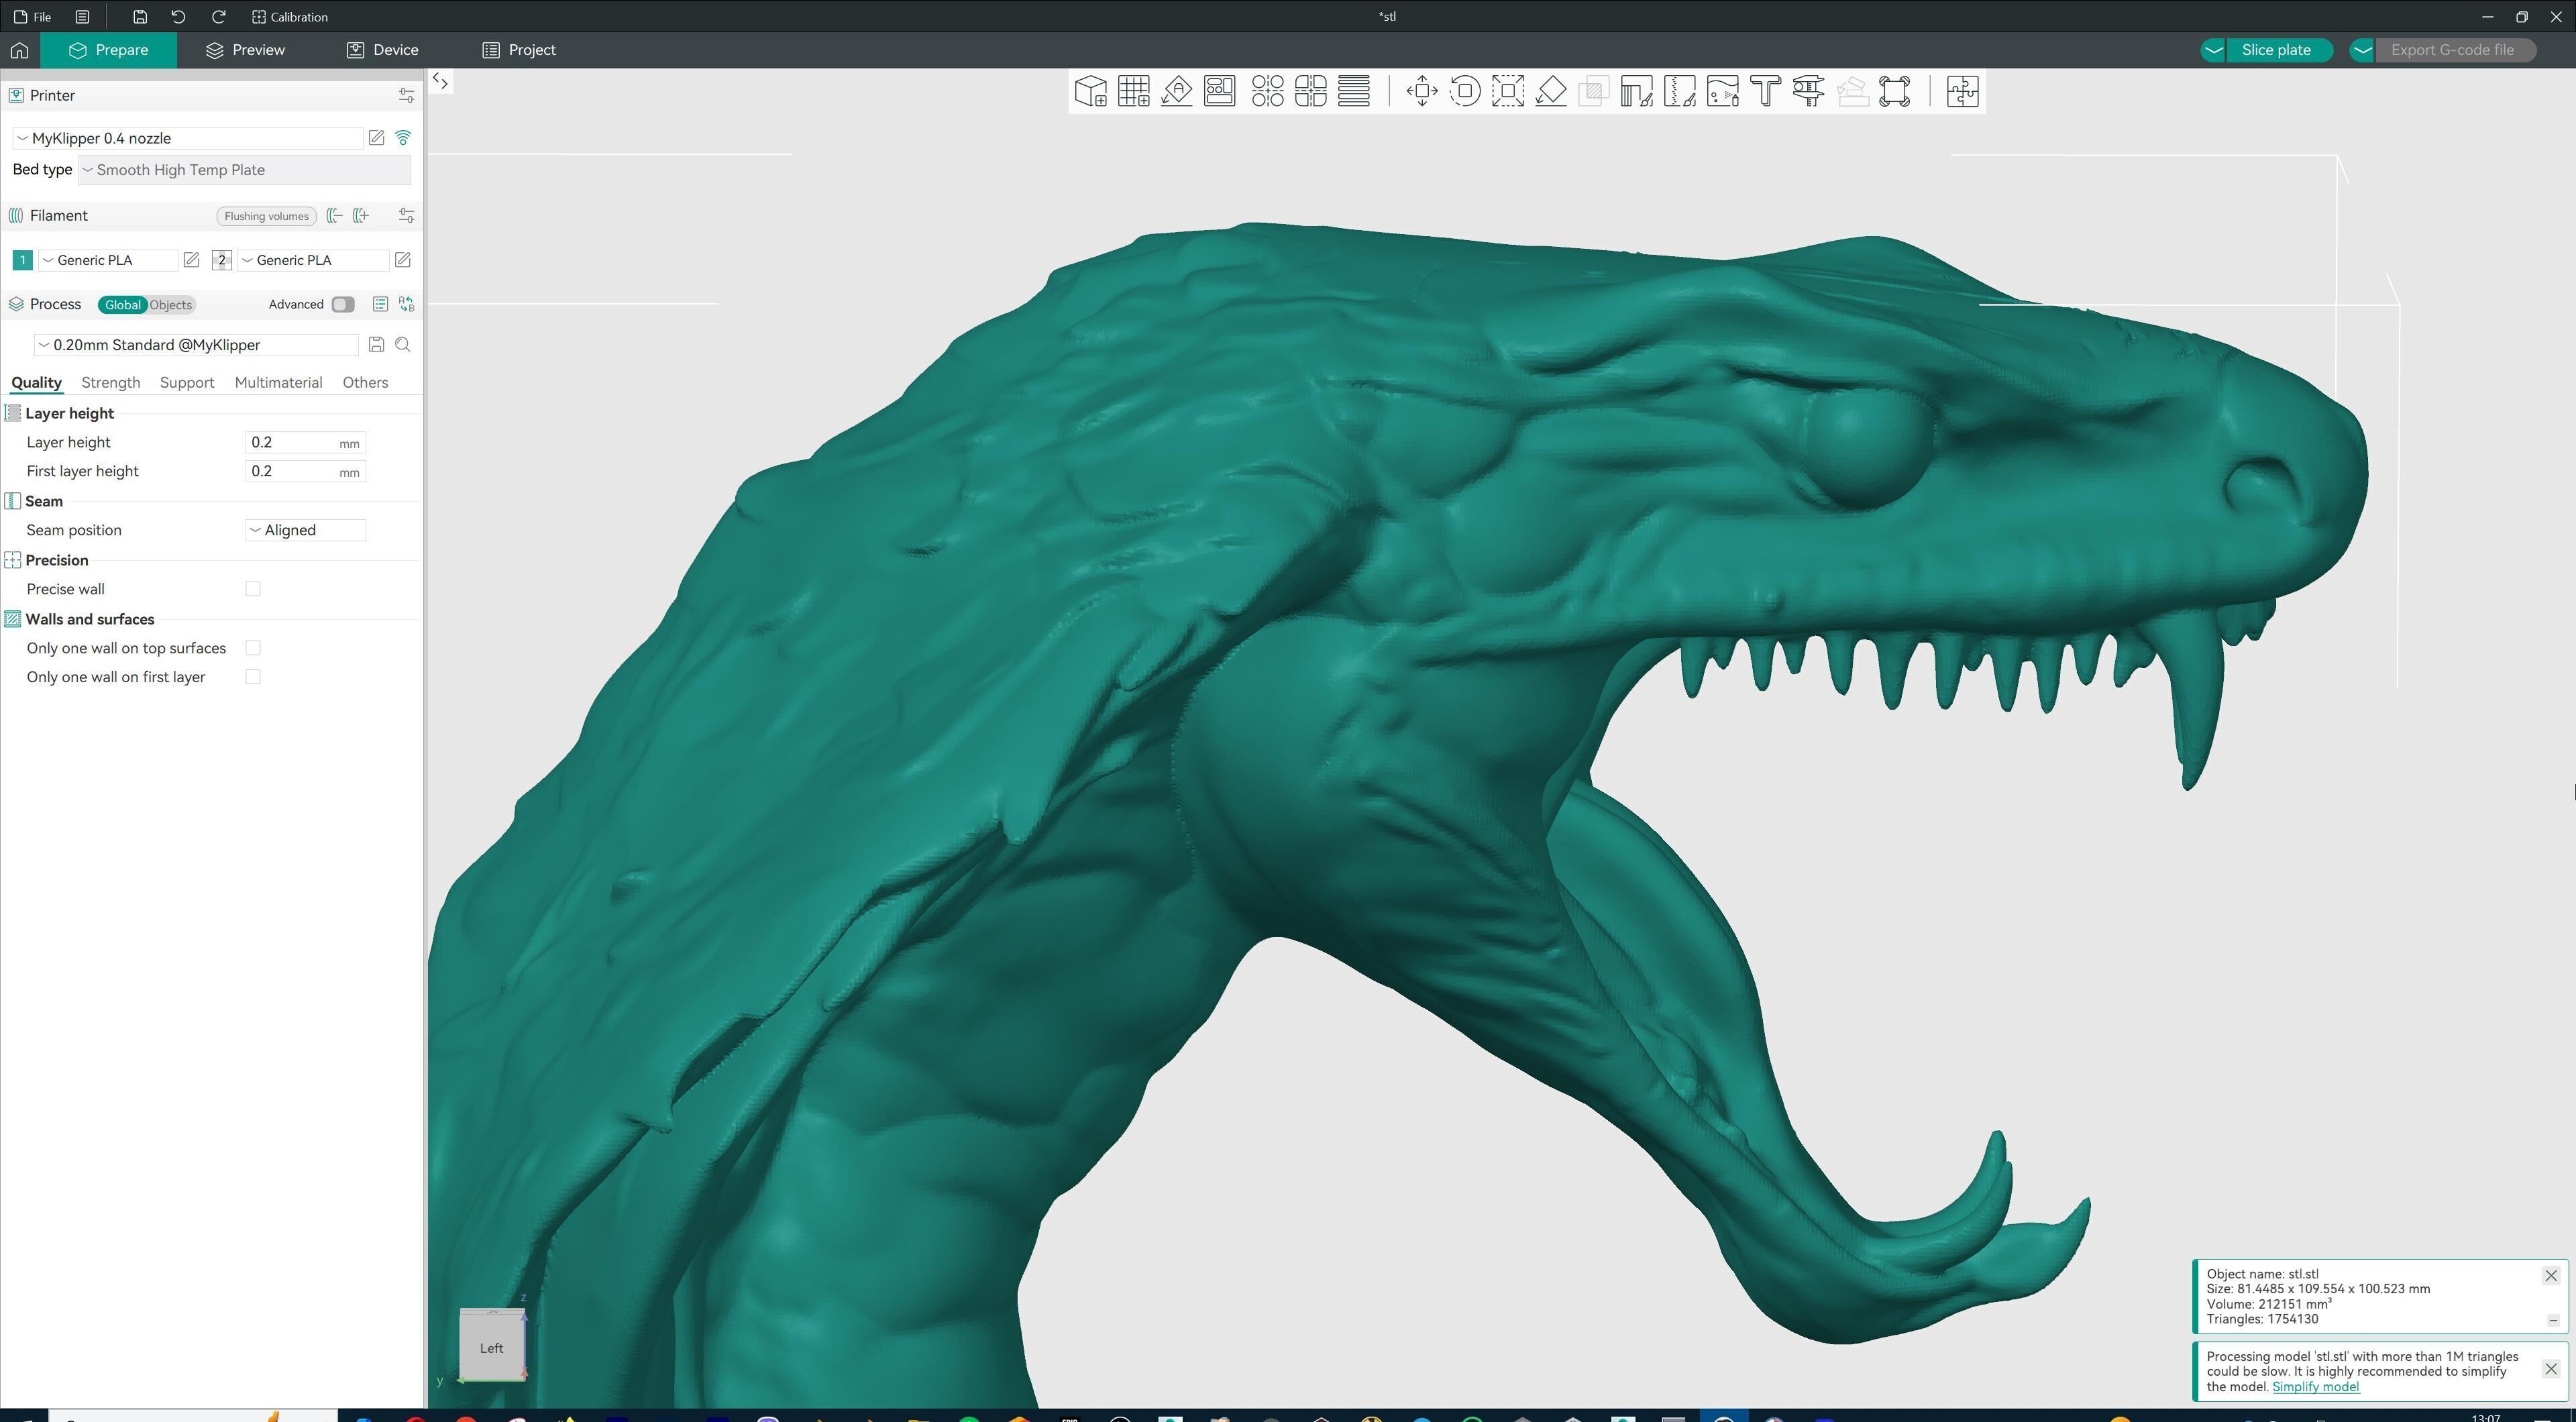
Task: Check Only one wall on first layer
Action: pyautogui.click(x=253, y=677)
